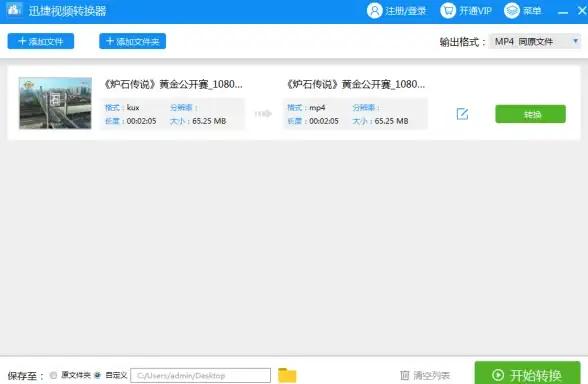Click the 开始转换 button

[527, 374]
